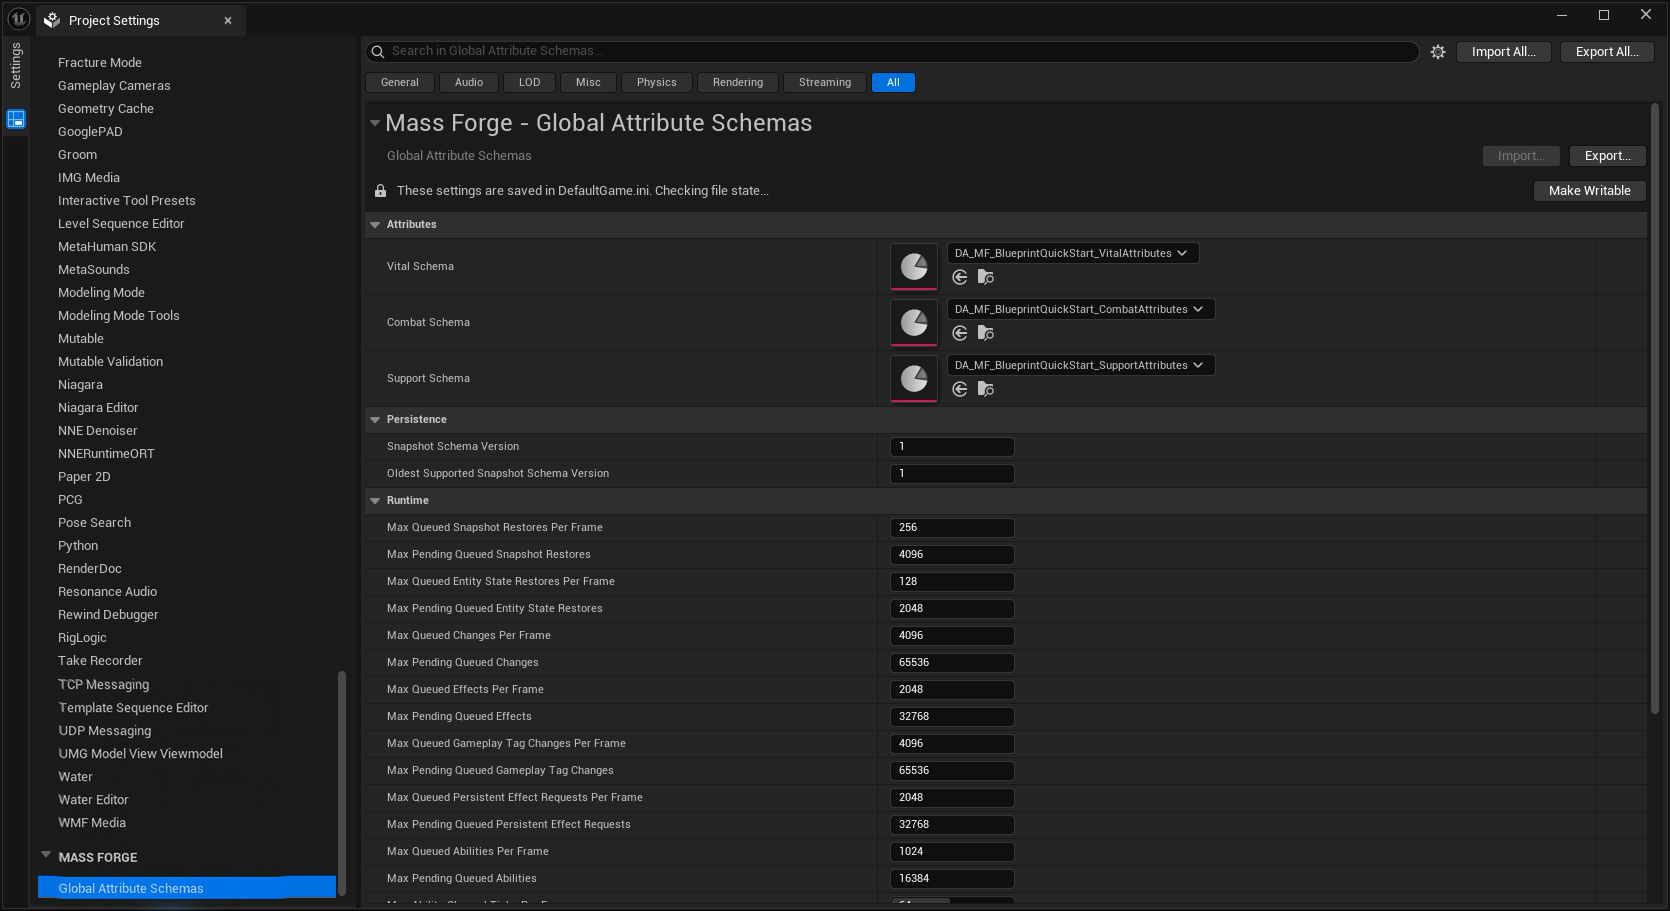Edit Max Queued Abilities Per Frame value
This screenshot has height=911, width=1670.
pos(952,852)
